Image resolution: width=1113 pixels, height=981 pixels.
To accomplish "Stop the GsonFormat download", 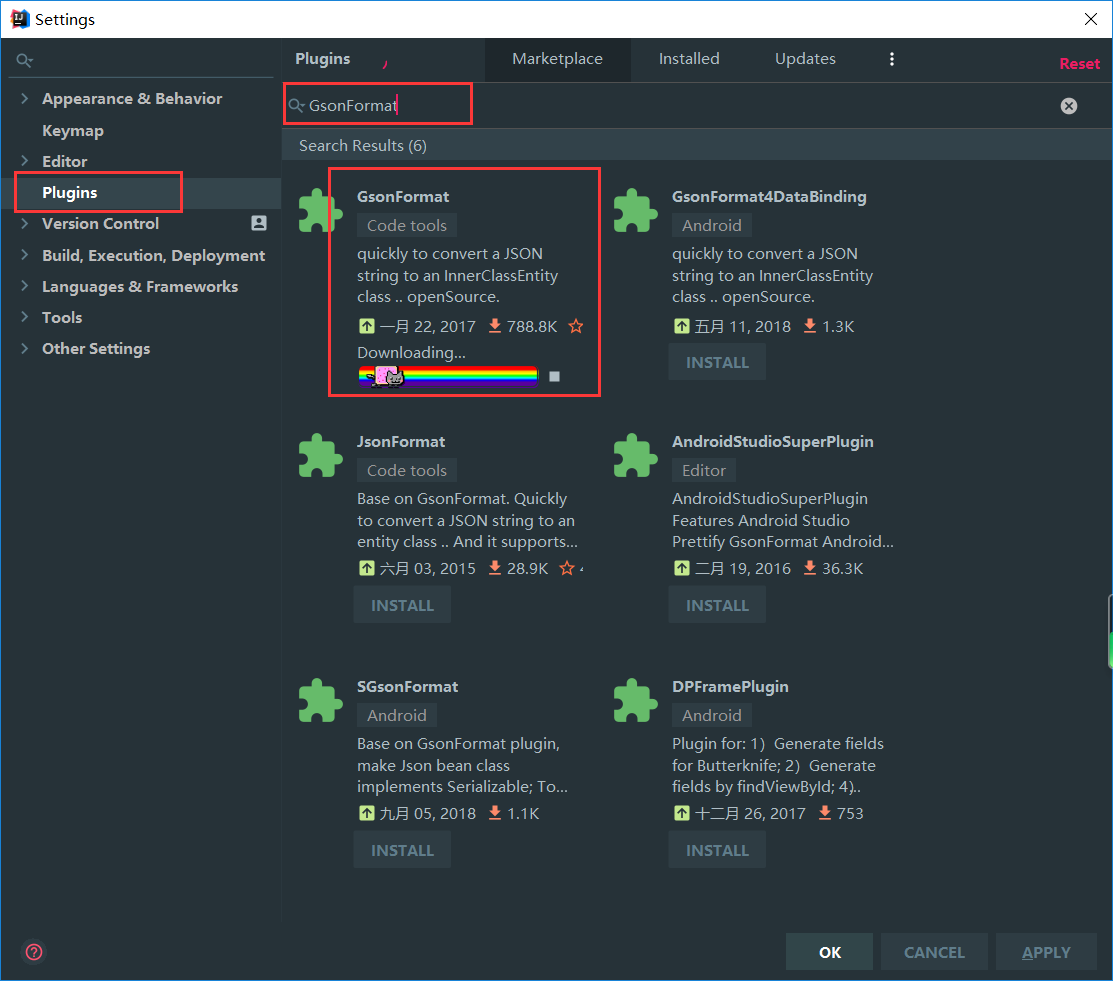I will pos(555,377).
